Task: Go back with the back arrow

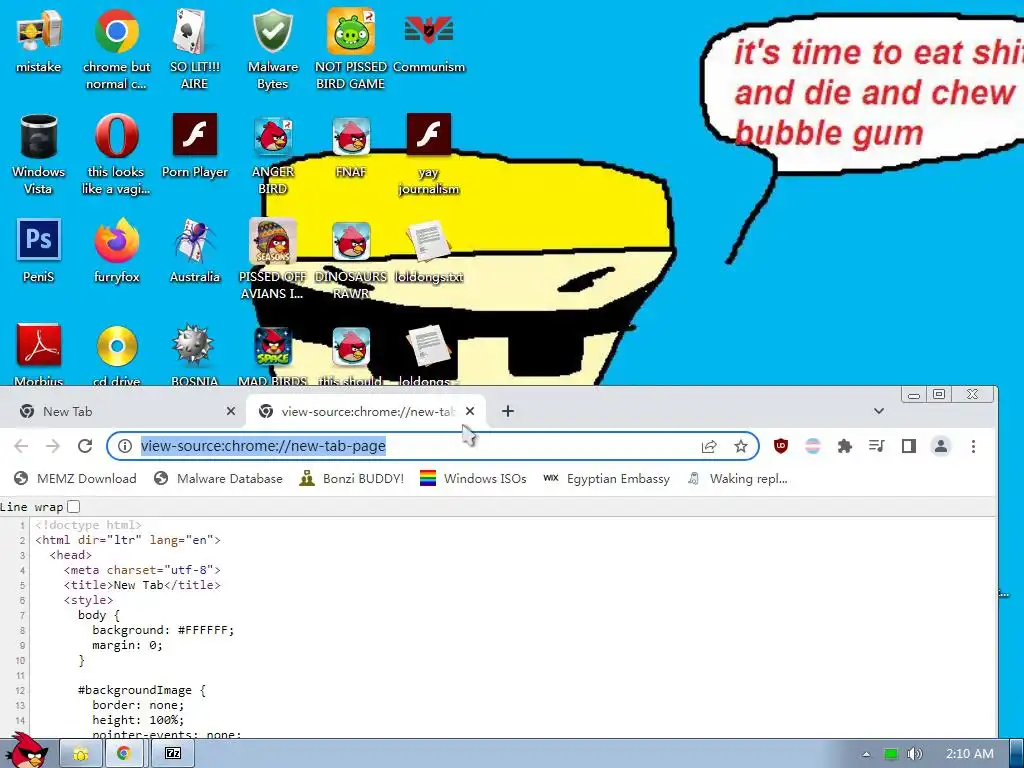Action: coord(21,446)
